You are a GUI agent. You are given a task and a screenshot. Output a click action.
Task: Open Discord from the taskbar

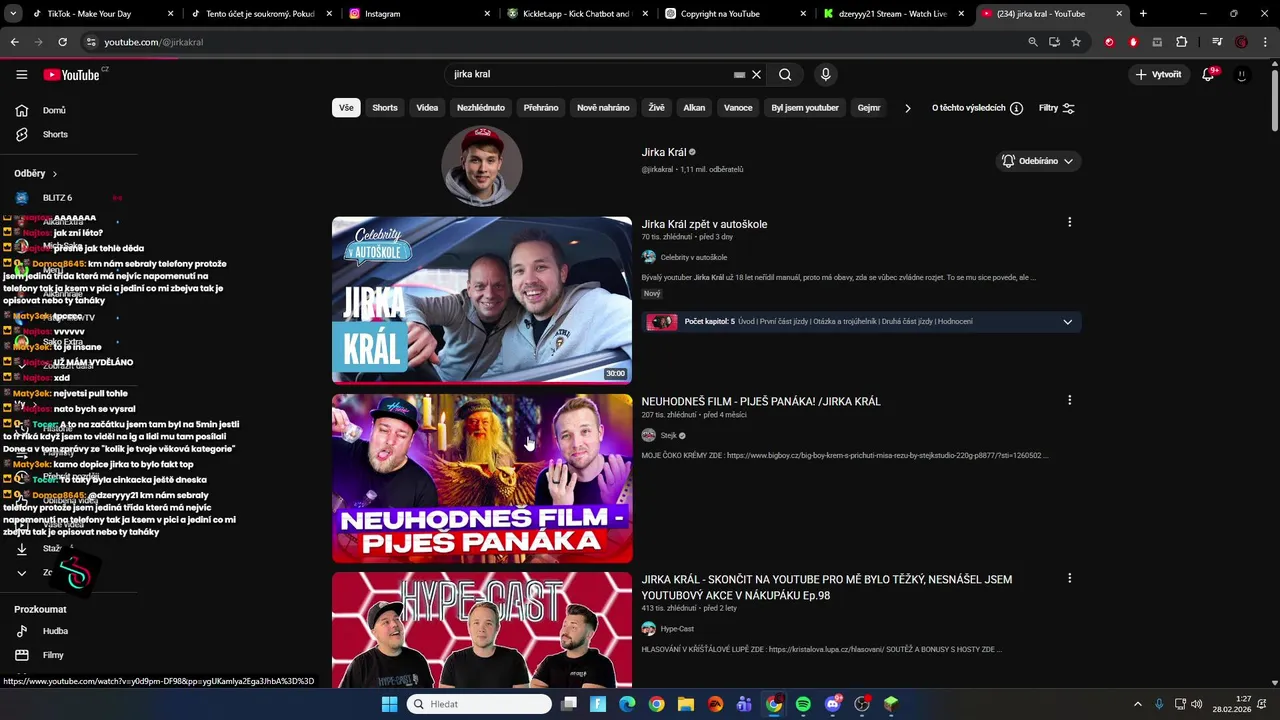(x=833, y=704)
